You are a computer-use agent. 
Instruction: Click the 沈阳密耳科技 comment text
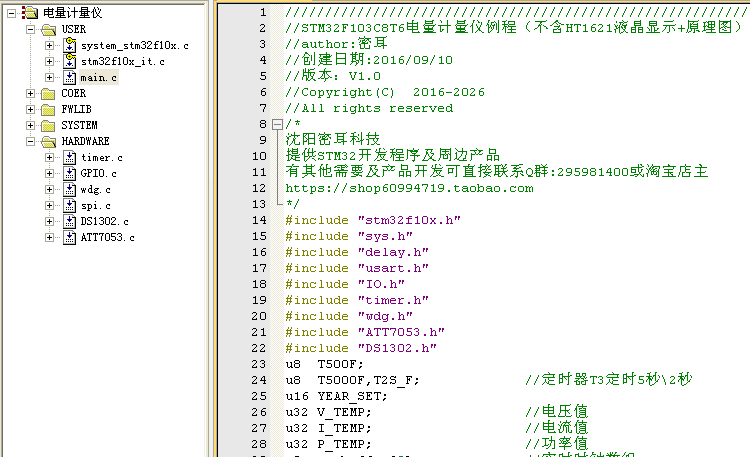pyautogui.click(x=333, y=139)
